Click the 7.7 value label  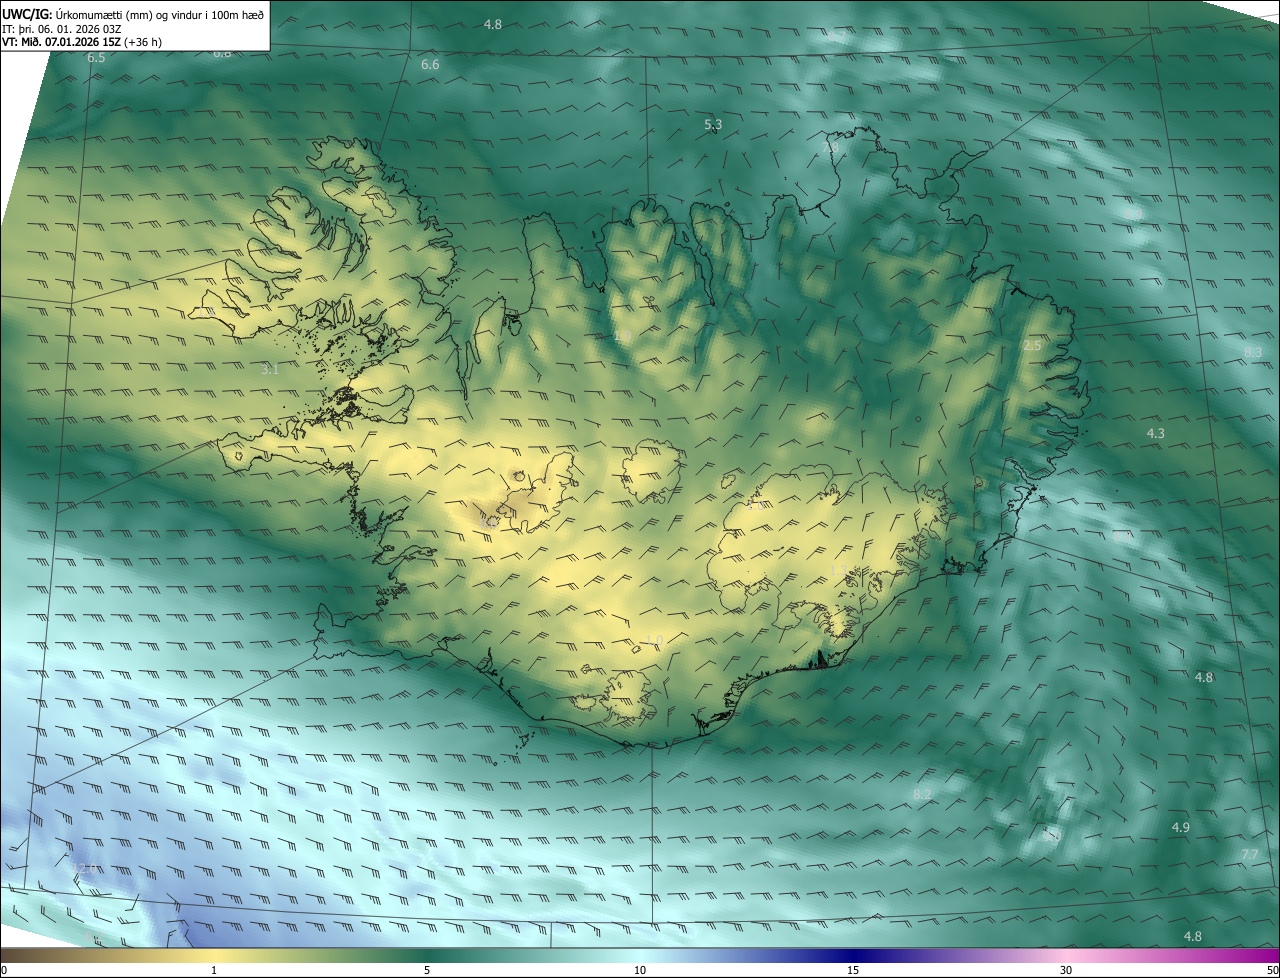(x=1249, y=855)
